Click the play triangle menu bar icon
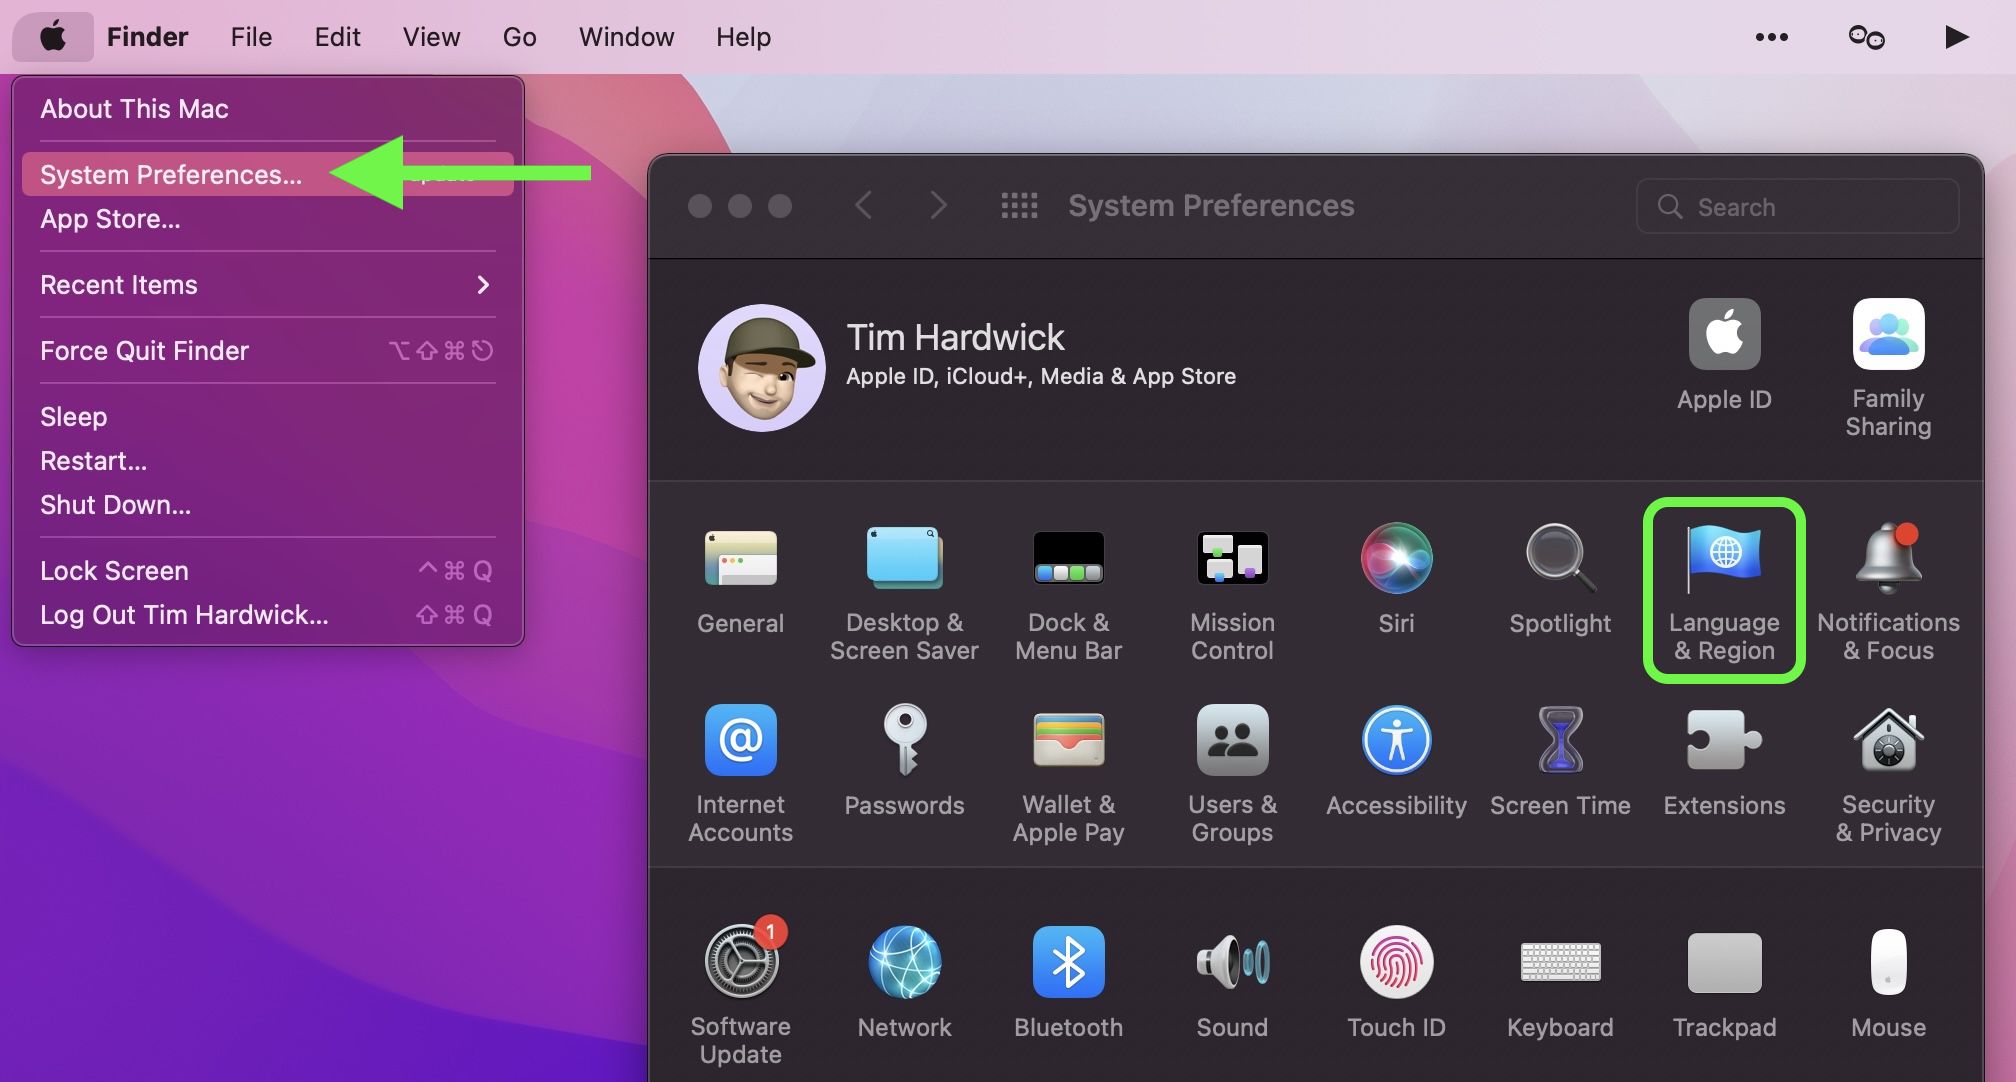The width and height of the screenshot is (2016, 1082). [x=1957, y=37]
